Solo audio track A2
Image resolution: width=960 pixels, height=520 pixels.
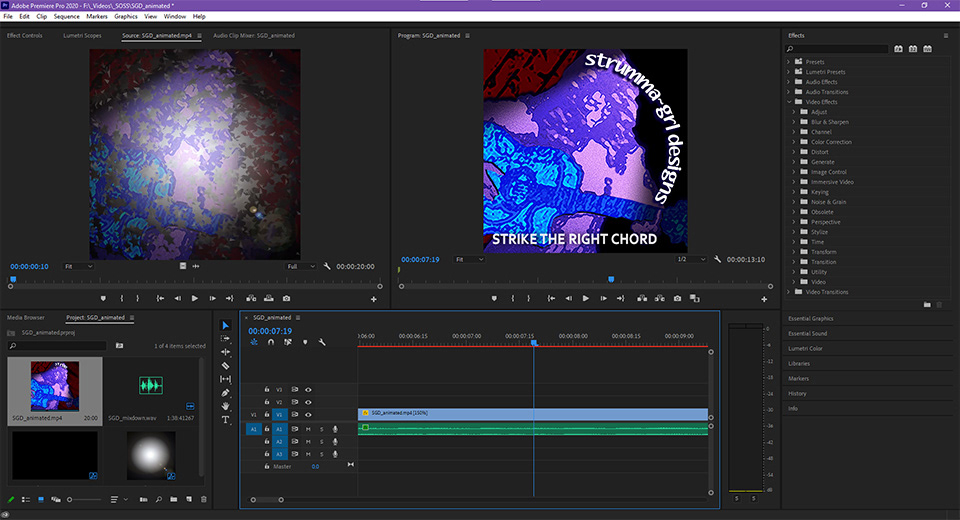[x=321, y=442]
